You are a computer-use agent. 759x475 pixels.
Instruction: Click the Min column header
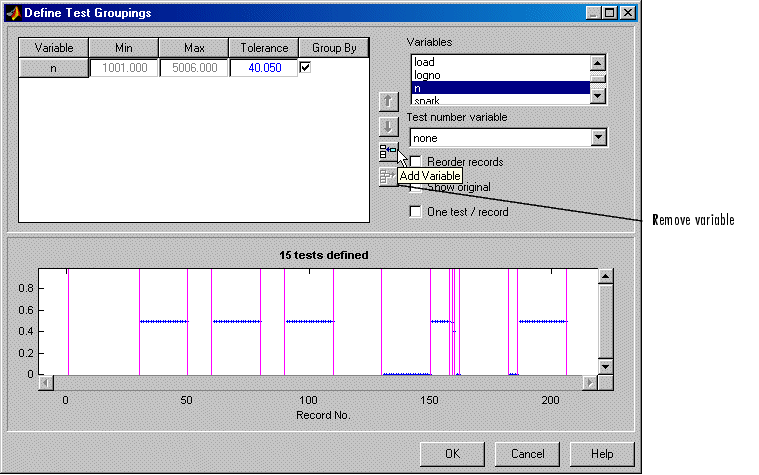point(123,48)
